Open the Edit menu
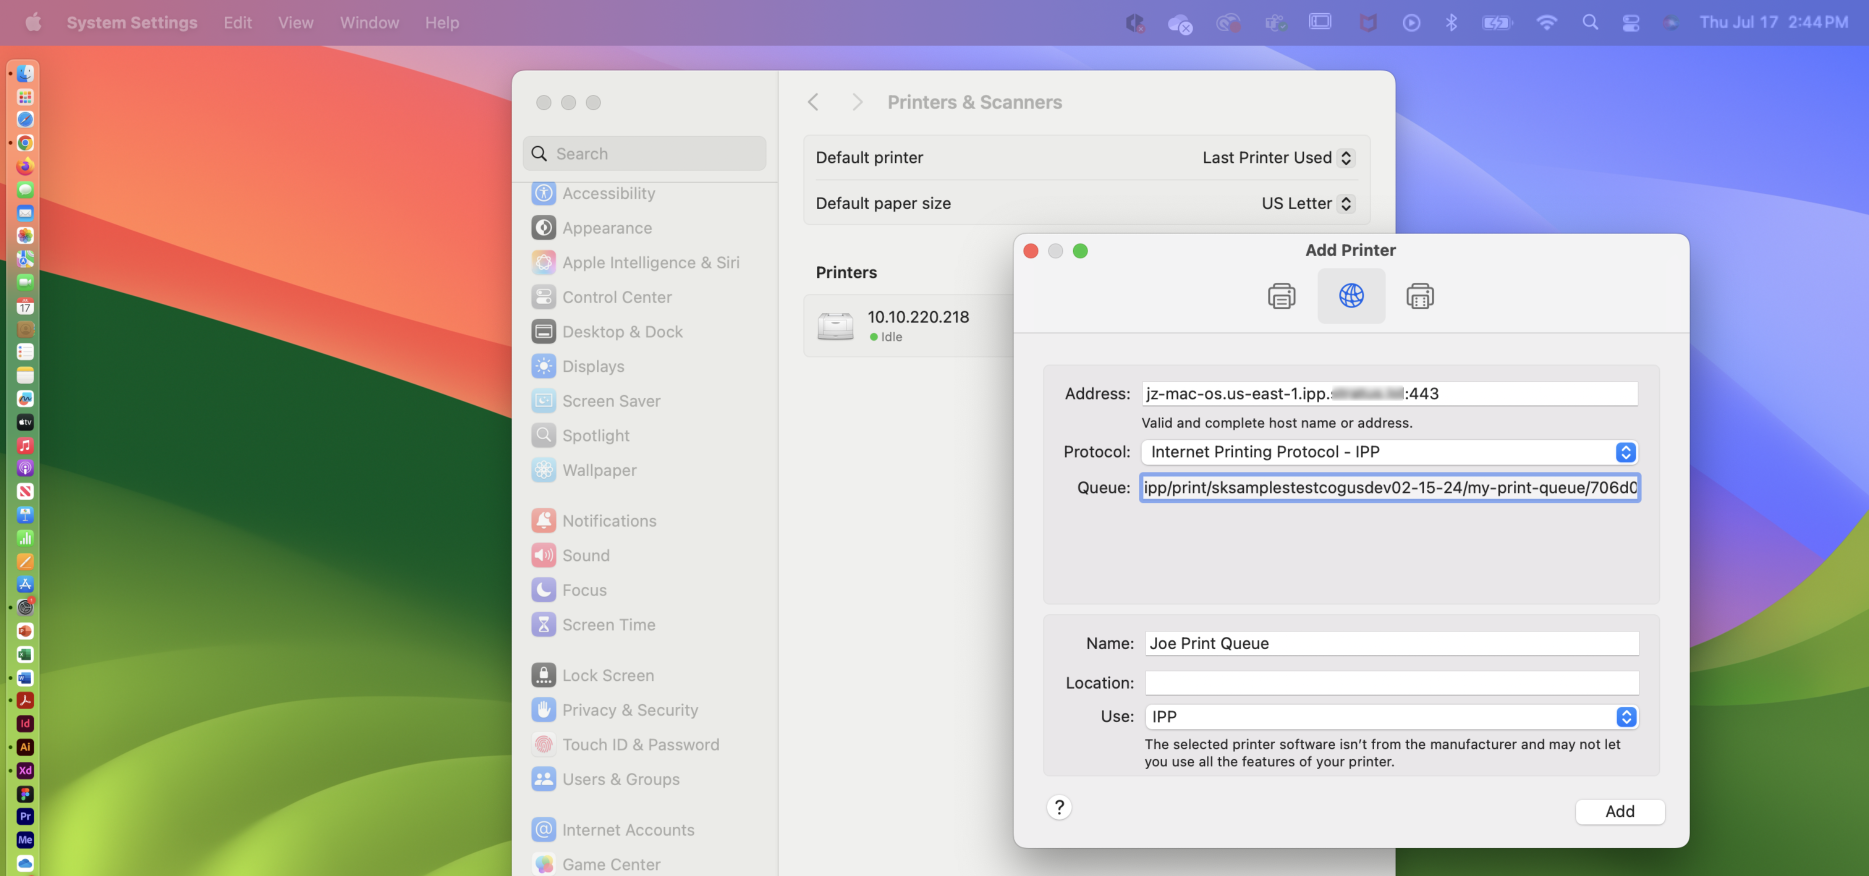Viewport: 1869px width, 876px height. tap(238, 22)
